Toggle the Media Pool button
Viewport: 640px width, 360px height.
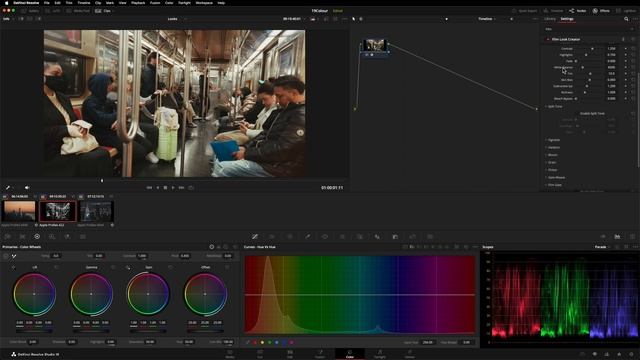78,11
